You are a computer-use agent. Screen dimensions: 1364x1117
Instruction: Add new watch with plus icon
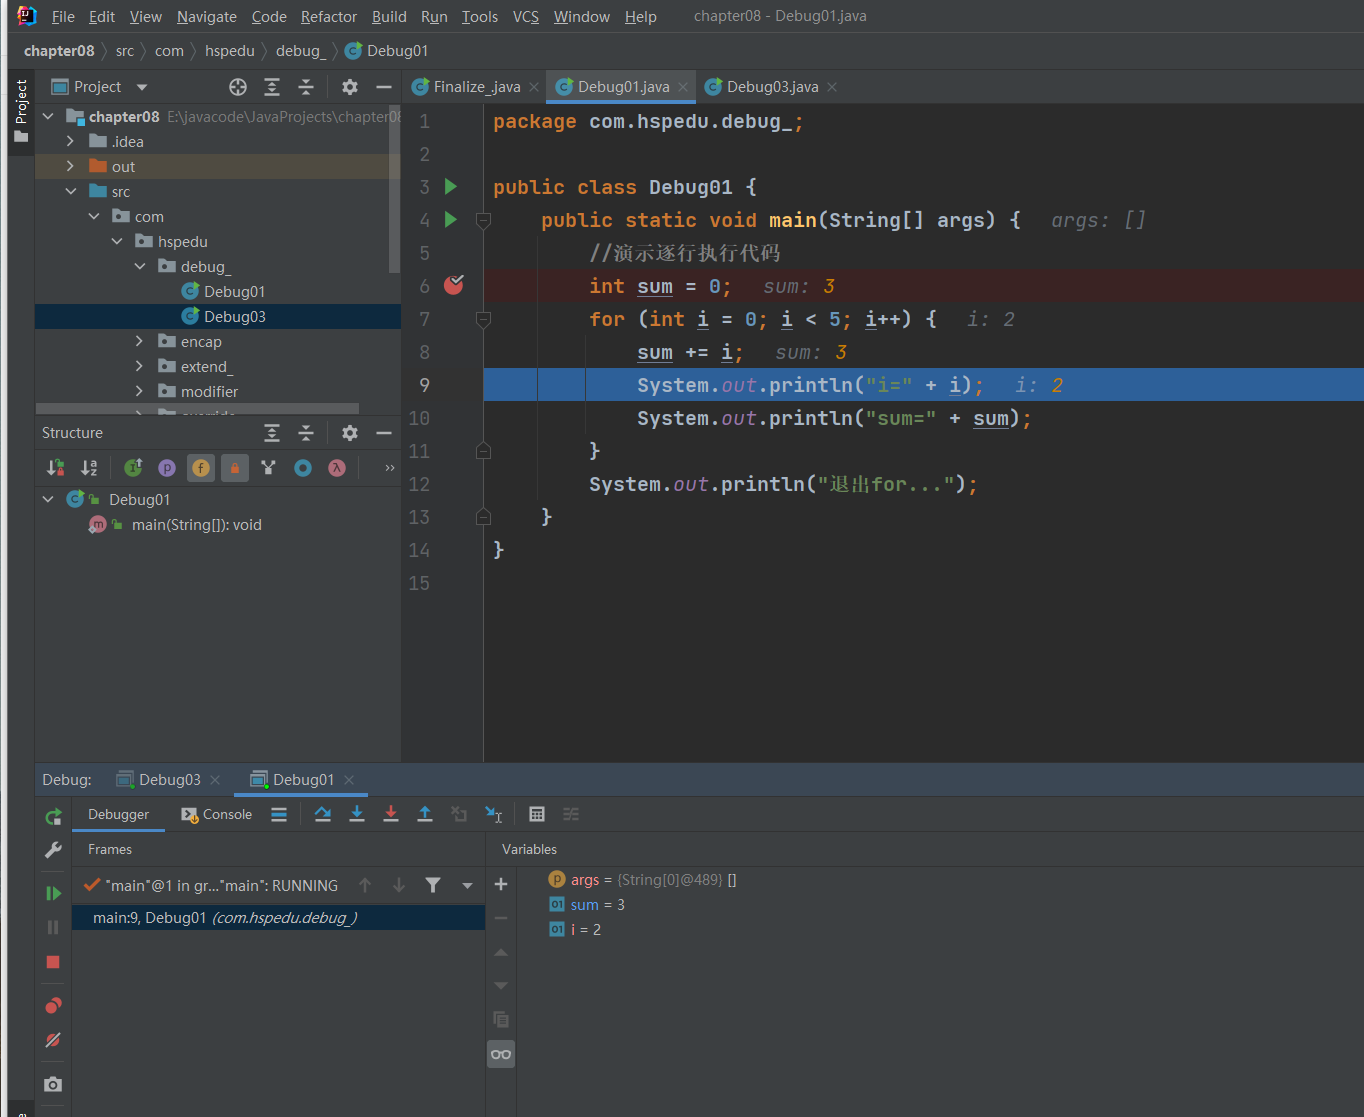(x=501, y=884)
